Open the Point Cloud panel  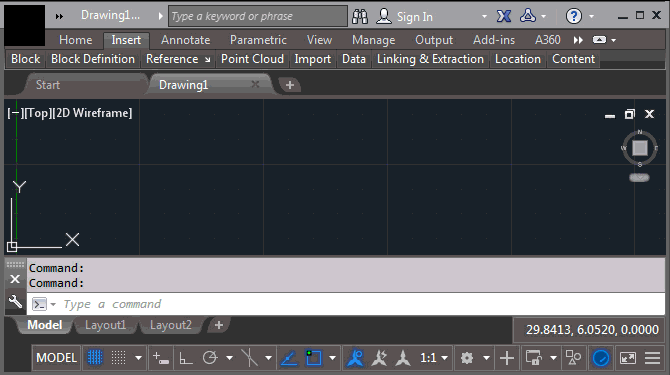pyautogui.click(x=252, y=59)
